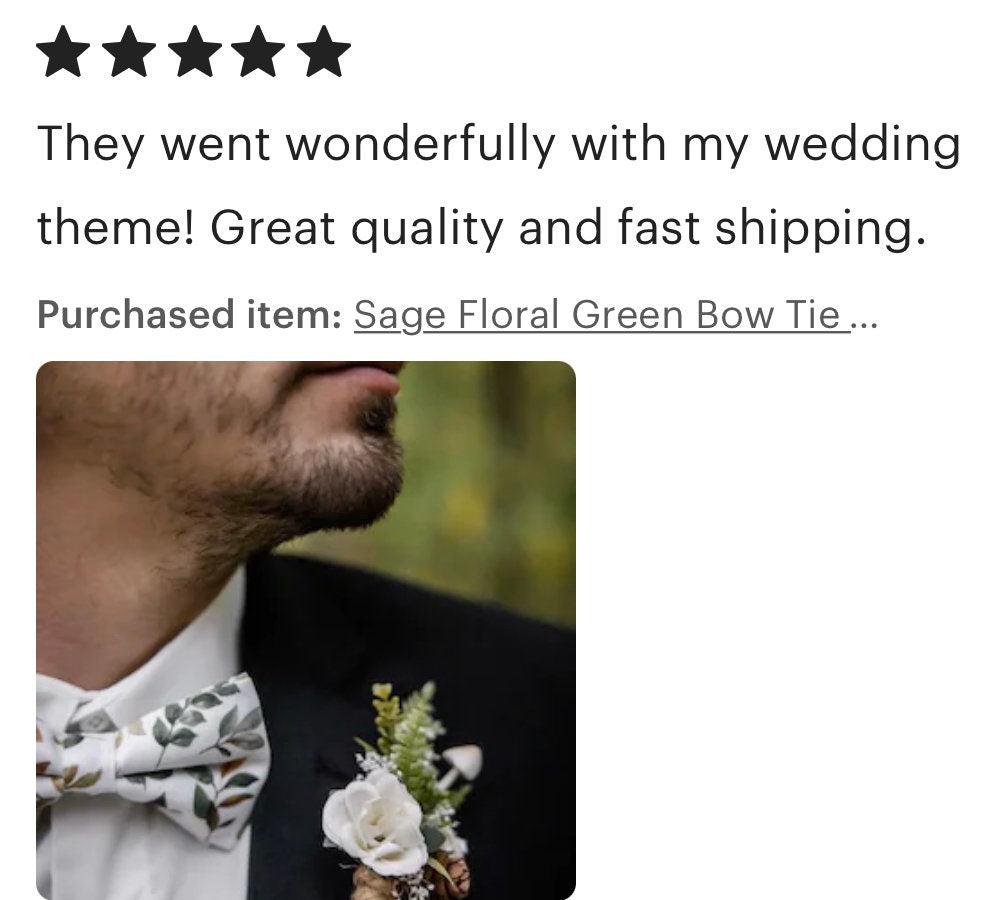The image size is (994, 900).
Task: Click 'Great quality and fast shipping' text
Action: tap(564, 228)
